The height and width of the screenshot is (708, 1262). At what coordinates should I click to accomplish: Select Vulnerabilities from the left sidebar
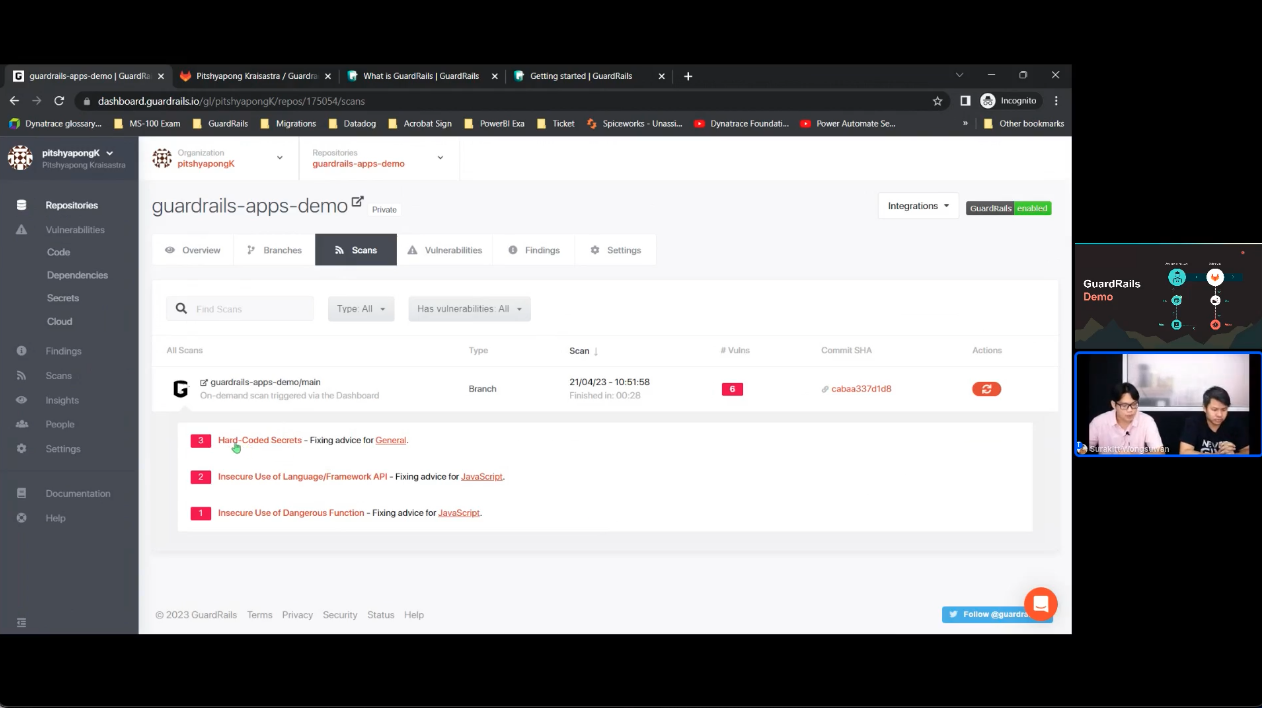(75, 229)
